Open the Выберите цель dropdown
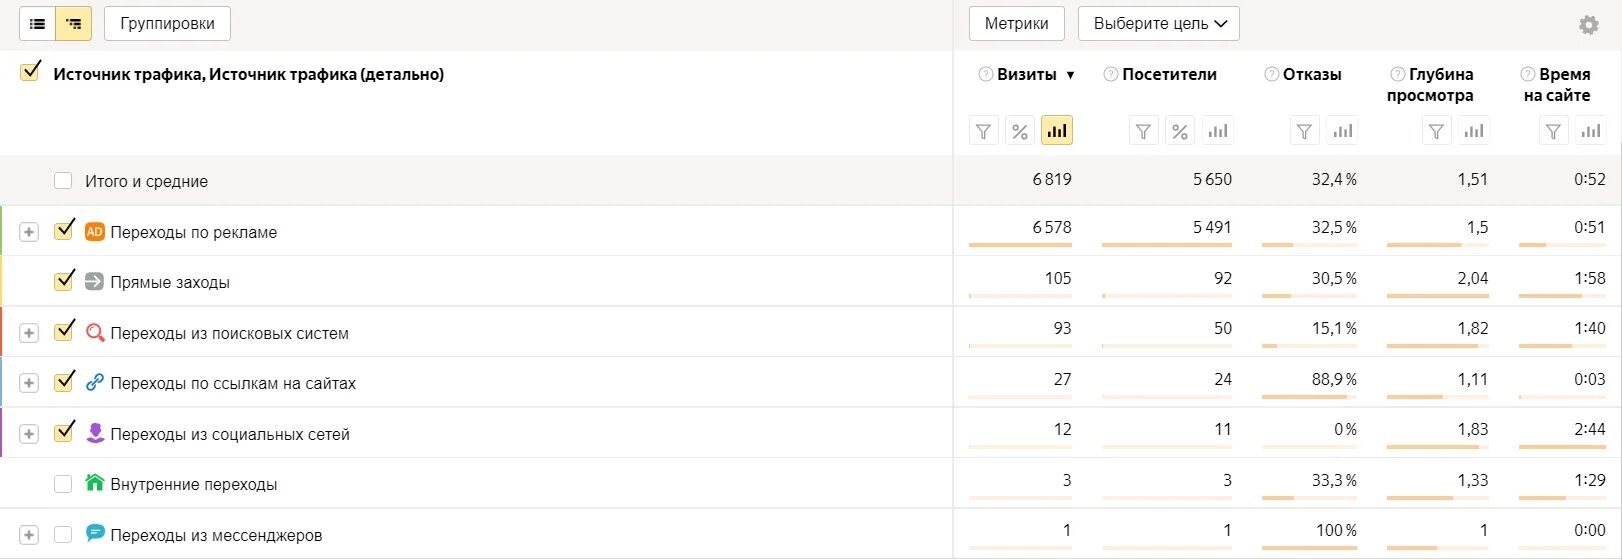 point(1158,24)
